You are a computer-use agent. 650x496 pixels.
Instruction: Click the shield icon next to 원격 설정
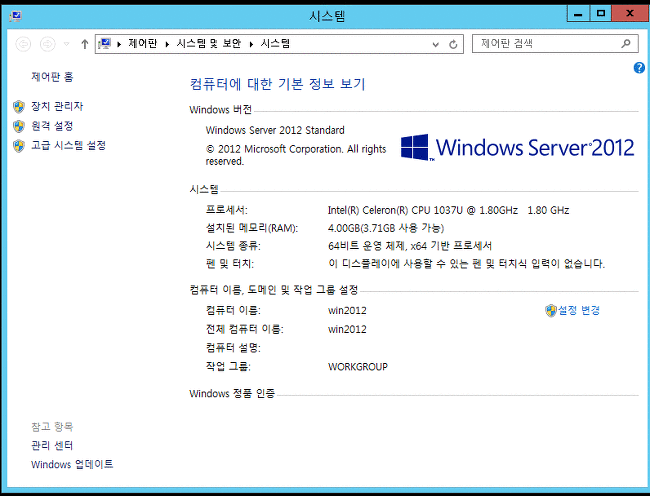[19, 126]
